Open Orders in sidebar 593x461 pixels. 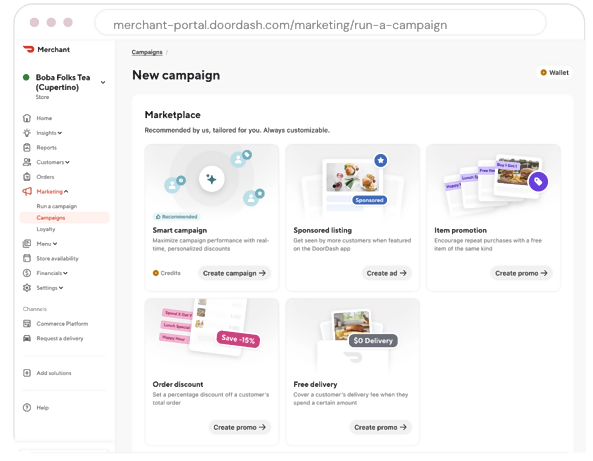(45, 177)
